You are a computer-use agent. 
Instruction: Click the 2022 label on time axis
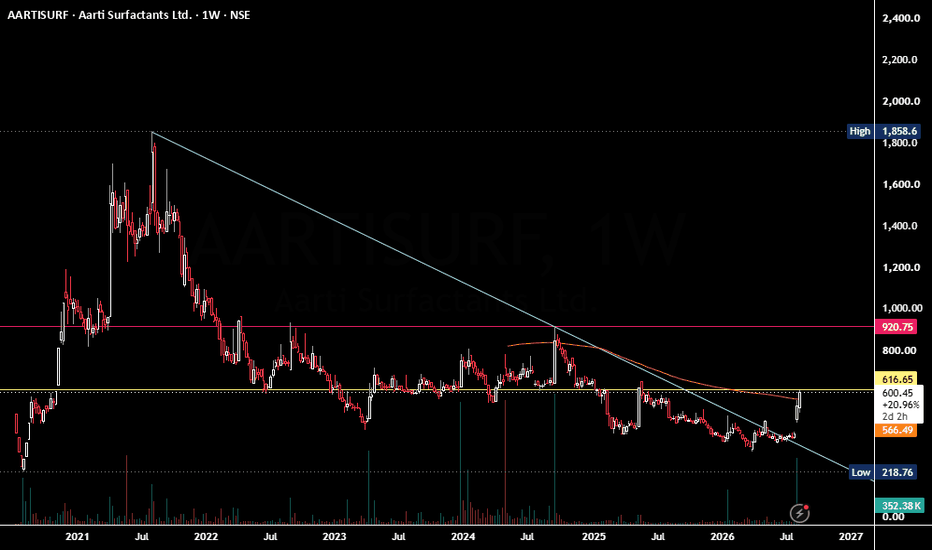[206, 536]
